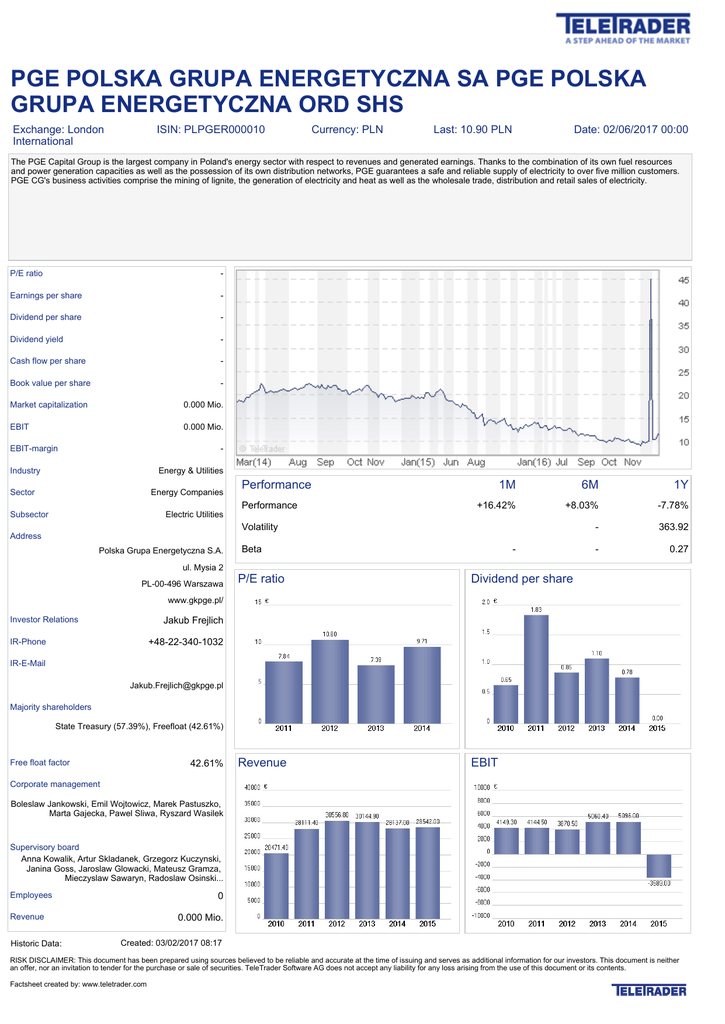Click the ISIN code PLPGER000010
The image size is (725, 1024).
(x=211, y=130)
